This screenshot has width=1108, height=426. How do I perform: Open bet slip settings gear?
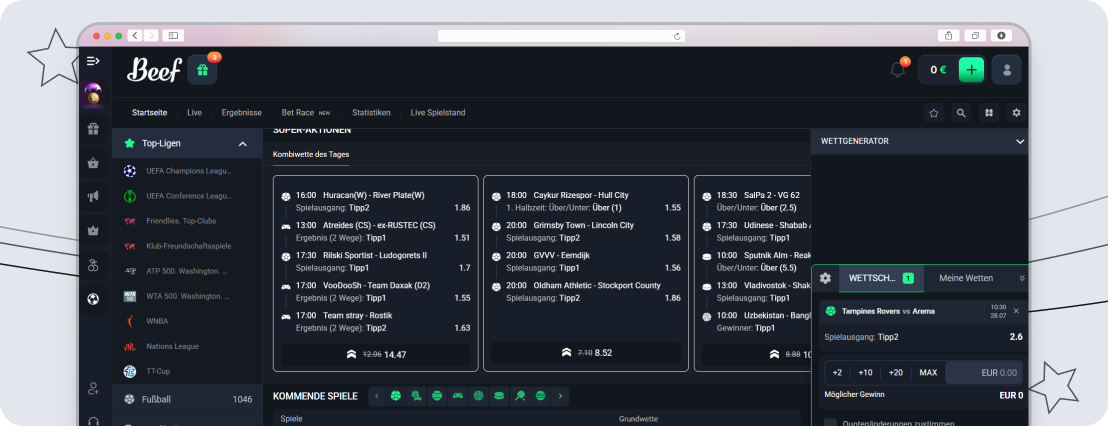pyautogui.click(x=825, y=278)
